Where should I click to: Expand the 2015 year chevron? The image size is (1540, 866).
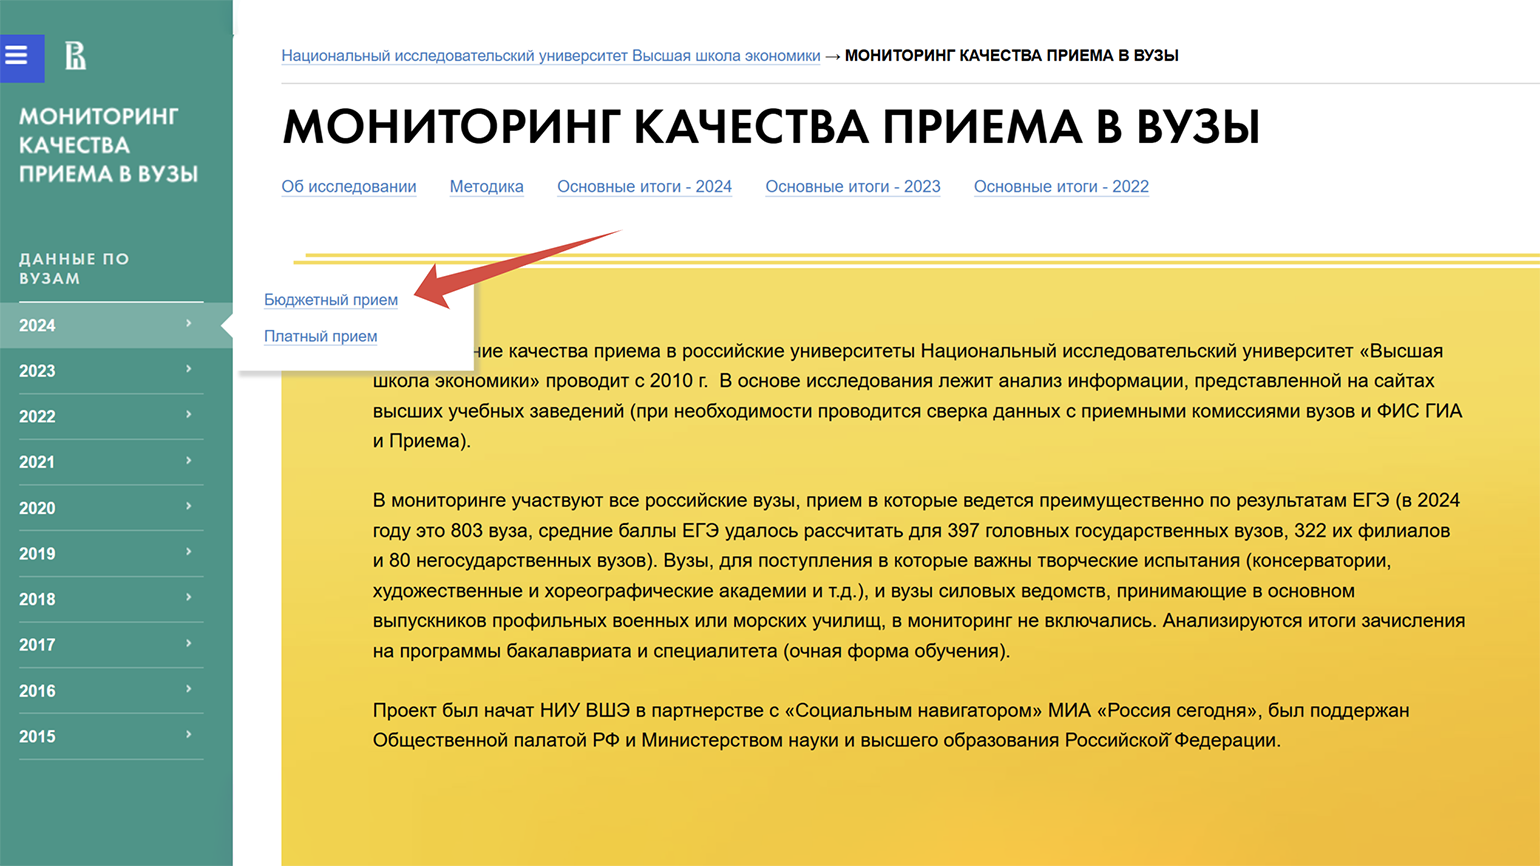189,735
